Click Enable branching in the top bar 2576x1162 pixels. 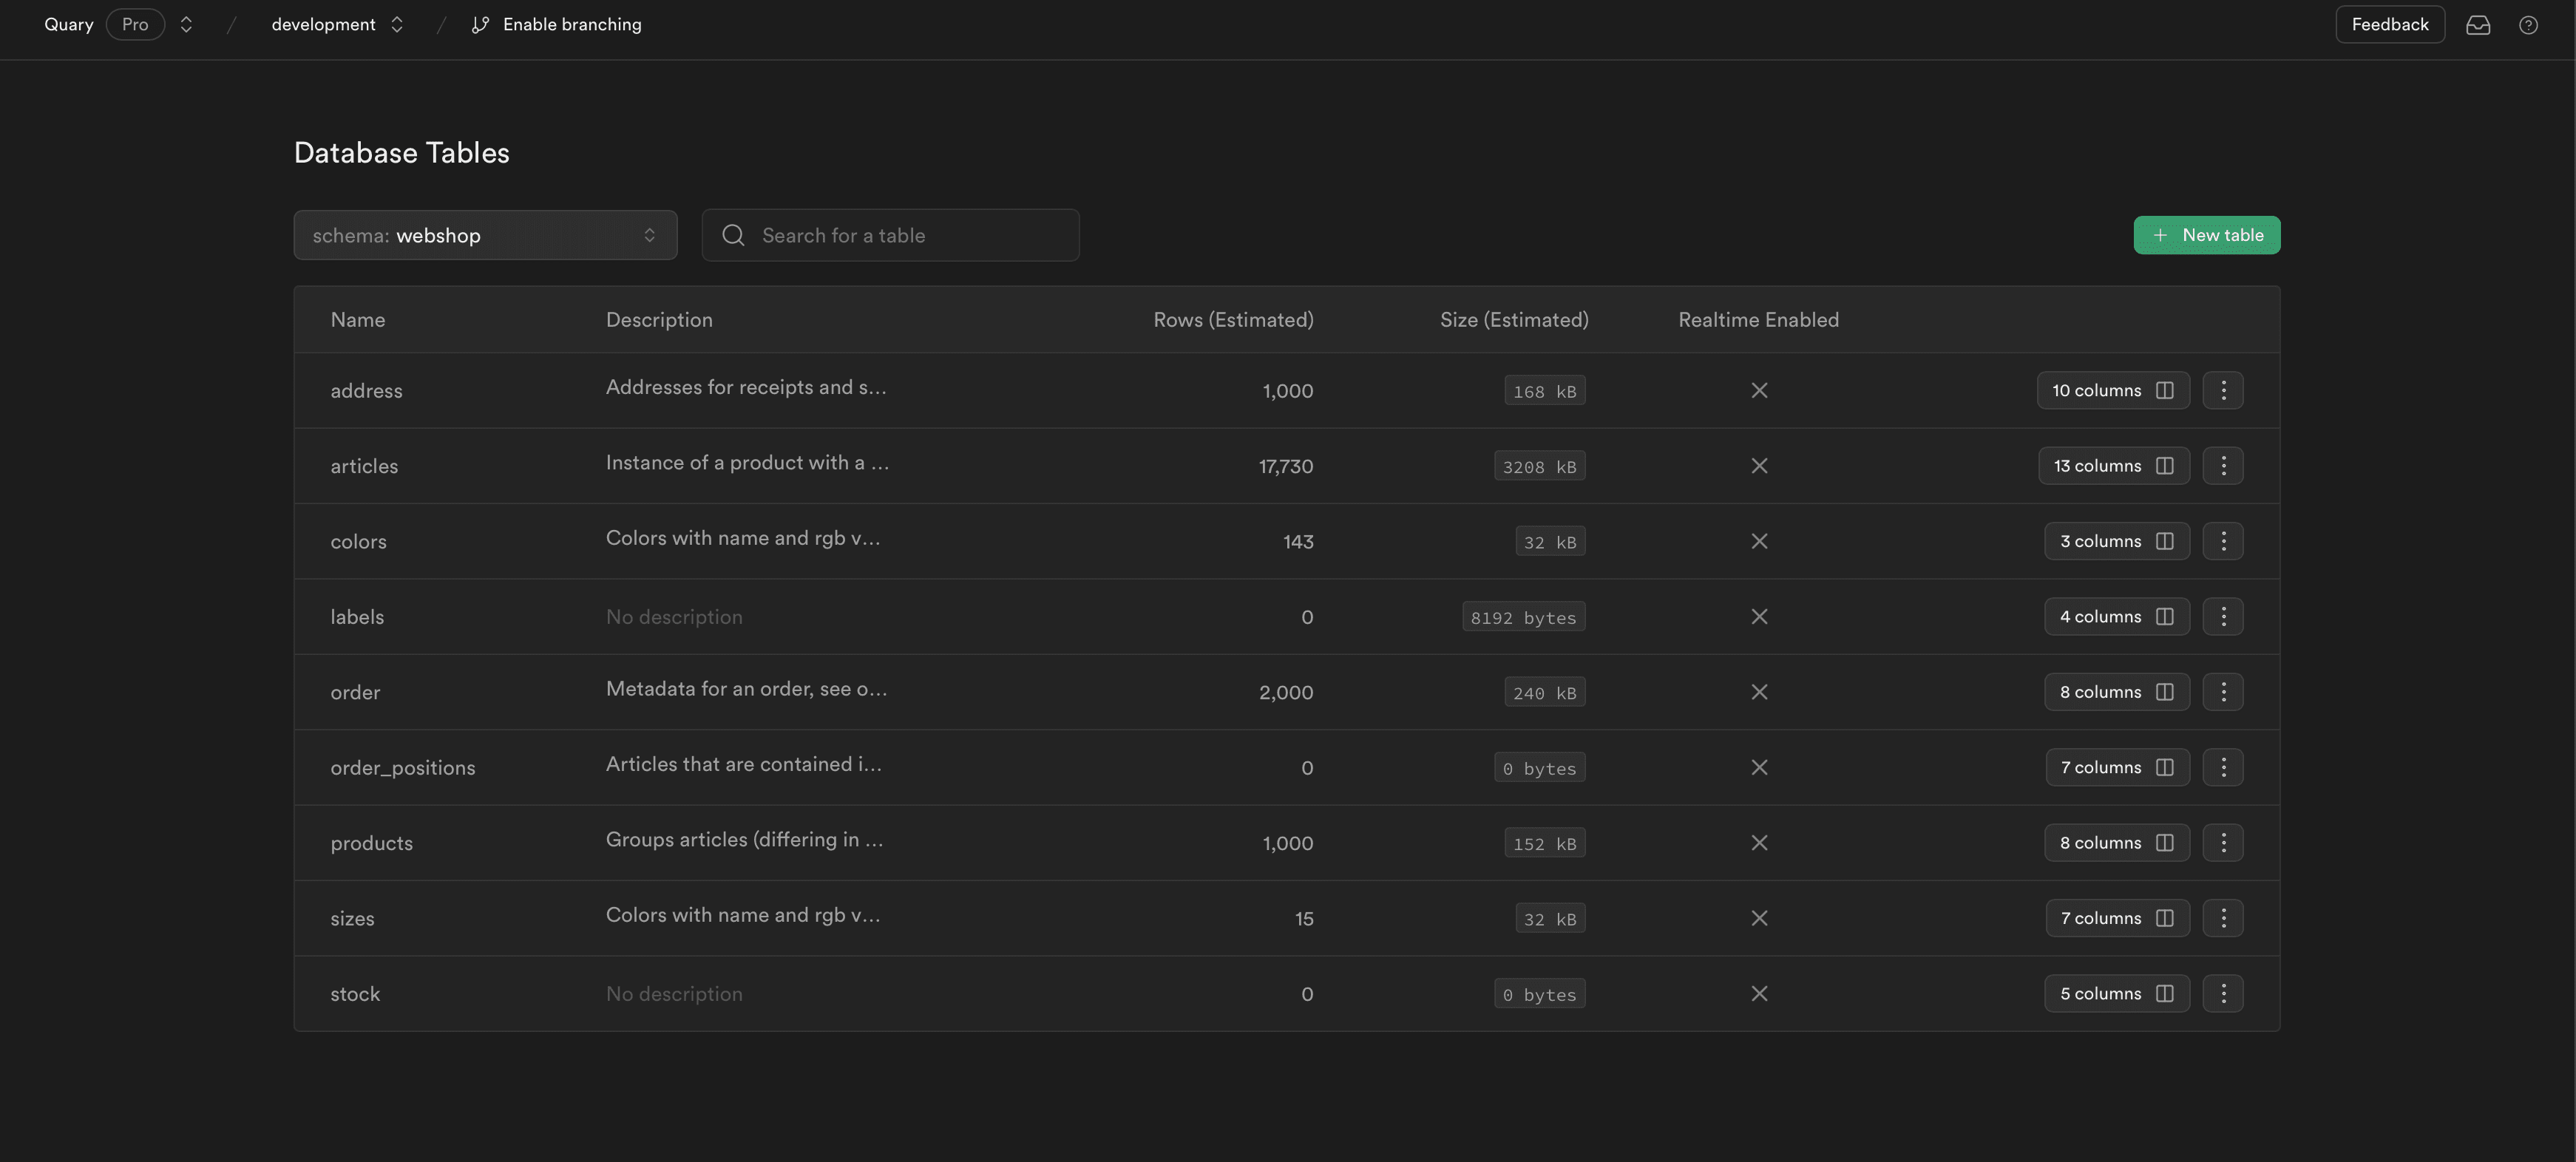tap(571, 24)
